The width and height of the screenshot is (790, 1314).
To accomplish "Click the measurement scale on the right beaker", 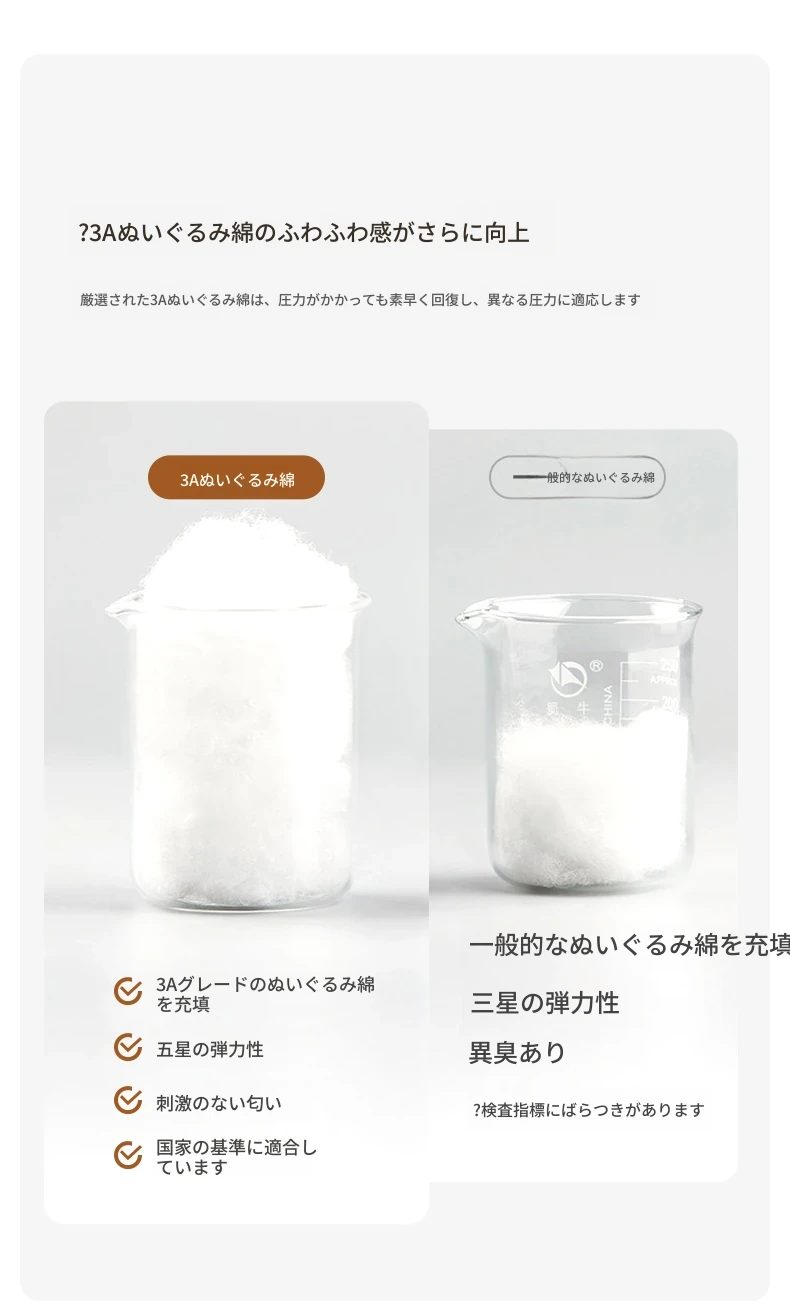I will coord(650,694).
